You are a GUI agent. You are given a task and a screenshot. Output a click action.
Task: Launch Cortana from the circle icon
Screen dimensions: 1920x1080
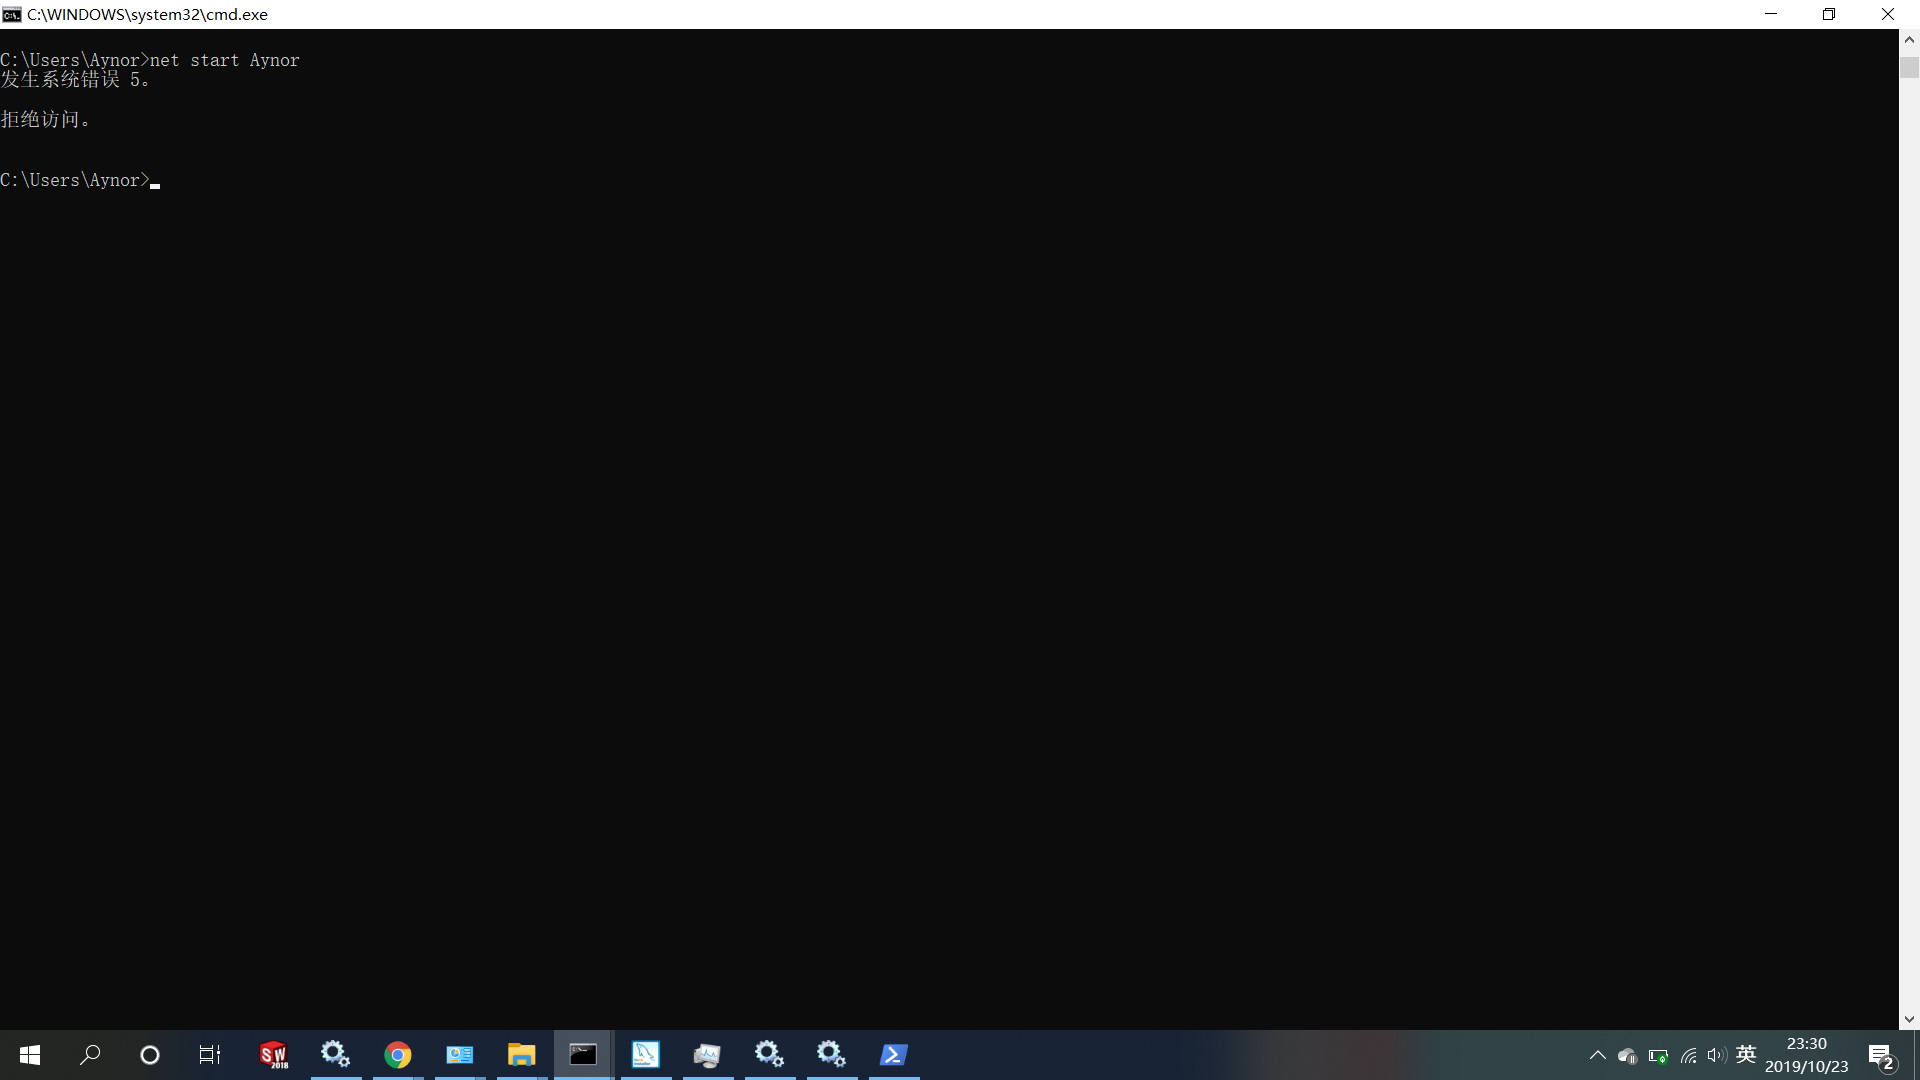pyautogui.click(x=150, y=1055)
